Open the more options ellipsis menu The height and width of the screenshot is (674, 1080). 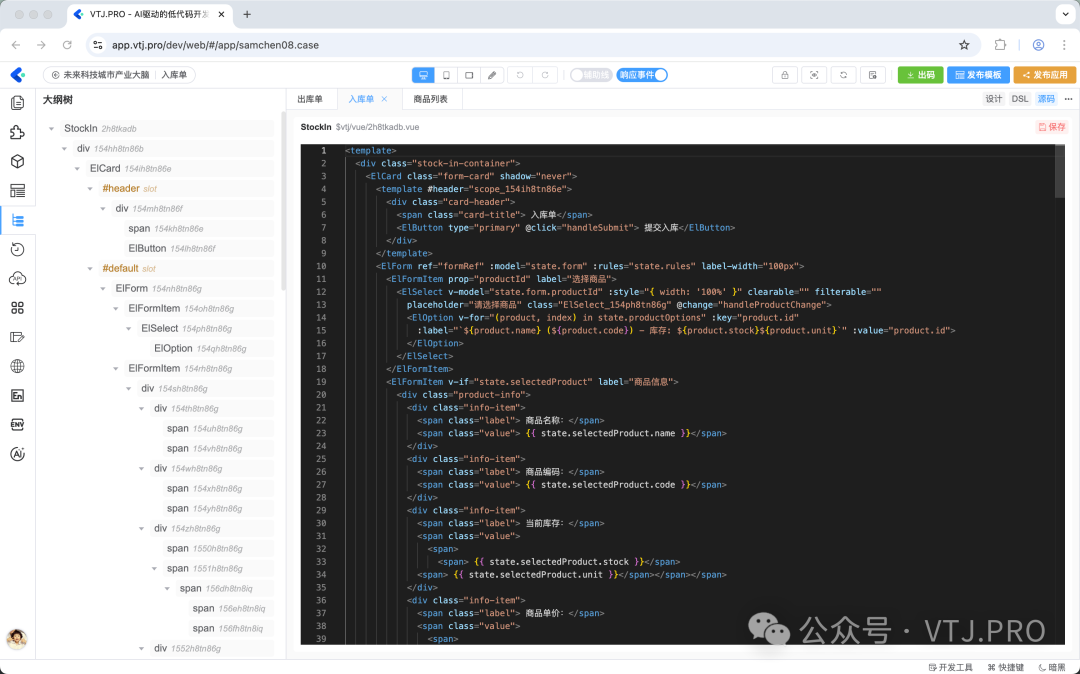point(1068,99)
